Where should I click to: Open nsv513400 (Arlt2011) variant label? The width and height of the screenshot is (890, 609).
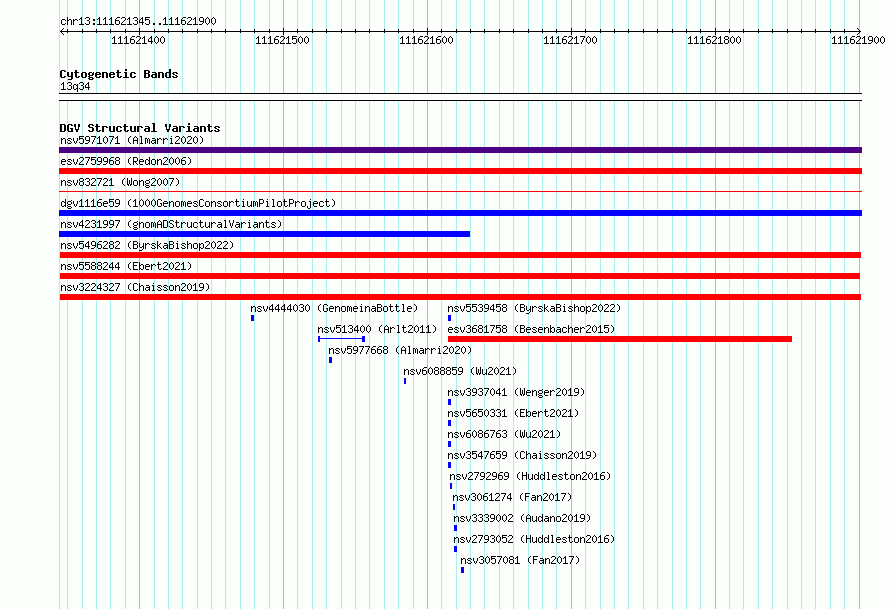377,329
